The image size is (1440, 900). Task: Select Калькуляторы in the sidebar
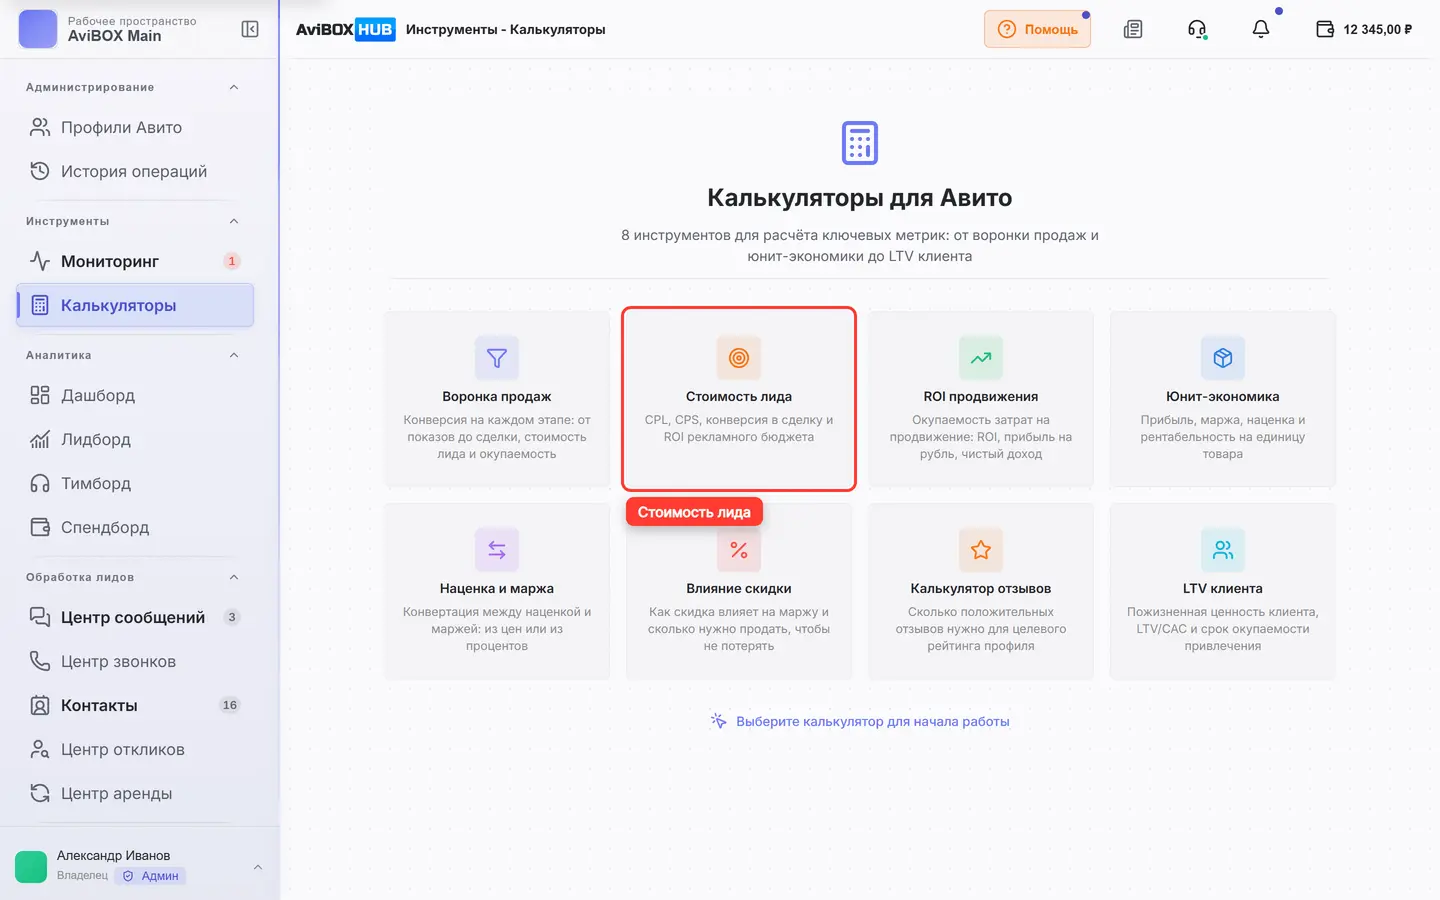pyautogui.click(x=135, y=305)
